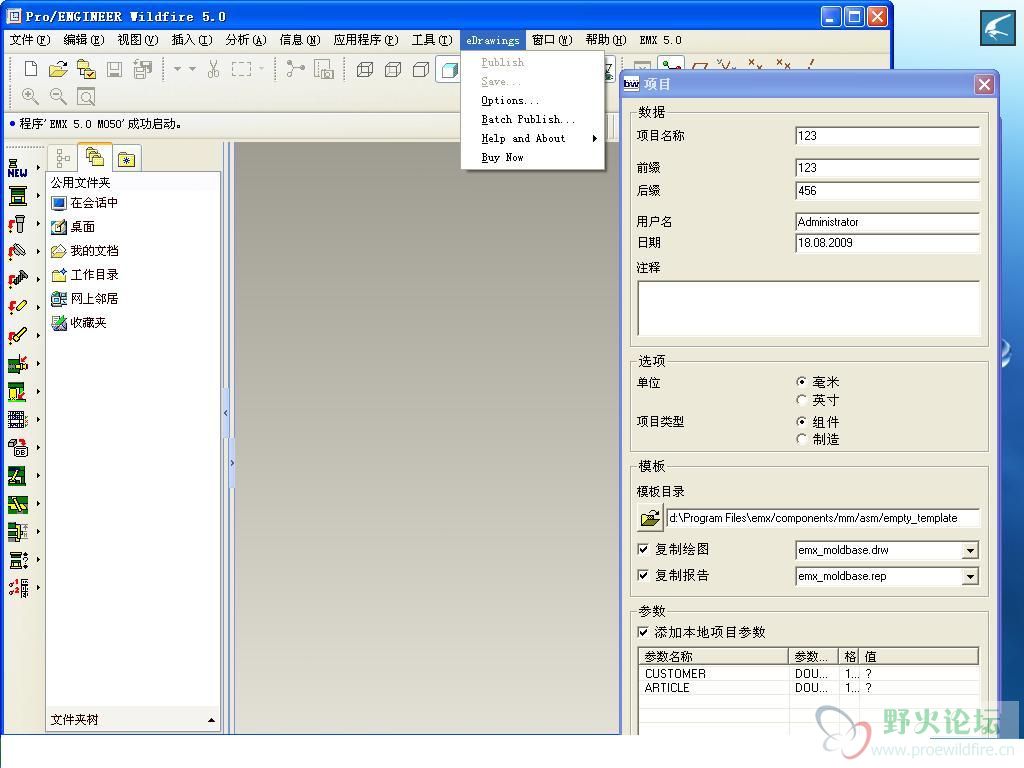The width and height of the screenshot is (1024, 768).
Task: Open the emx_moldbase.rep dropdown
Action: 970,577
